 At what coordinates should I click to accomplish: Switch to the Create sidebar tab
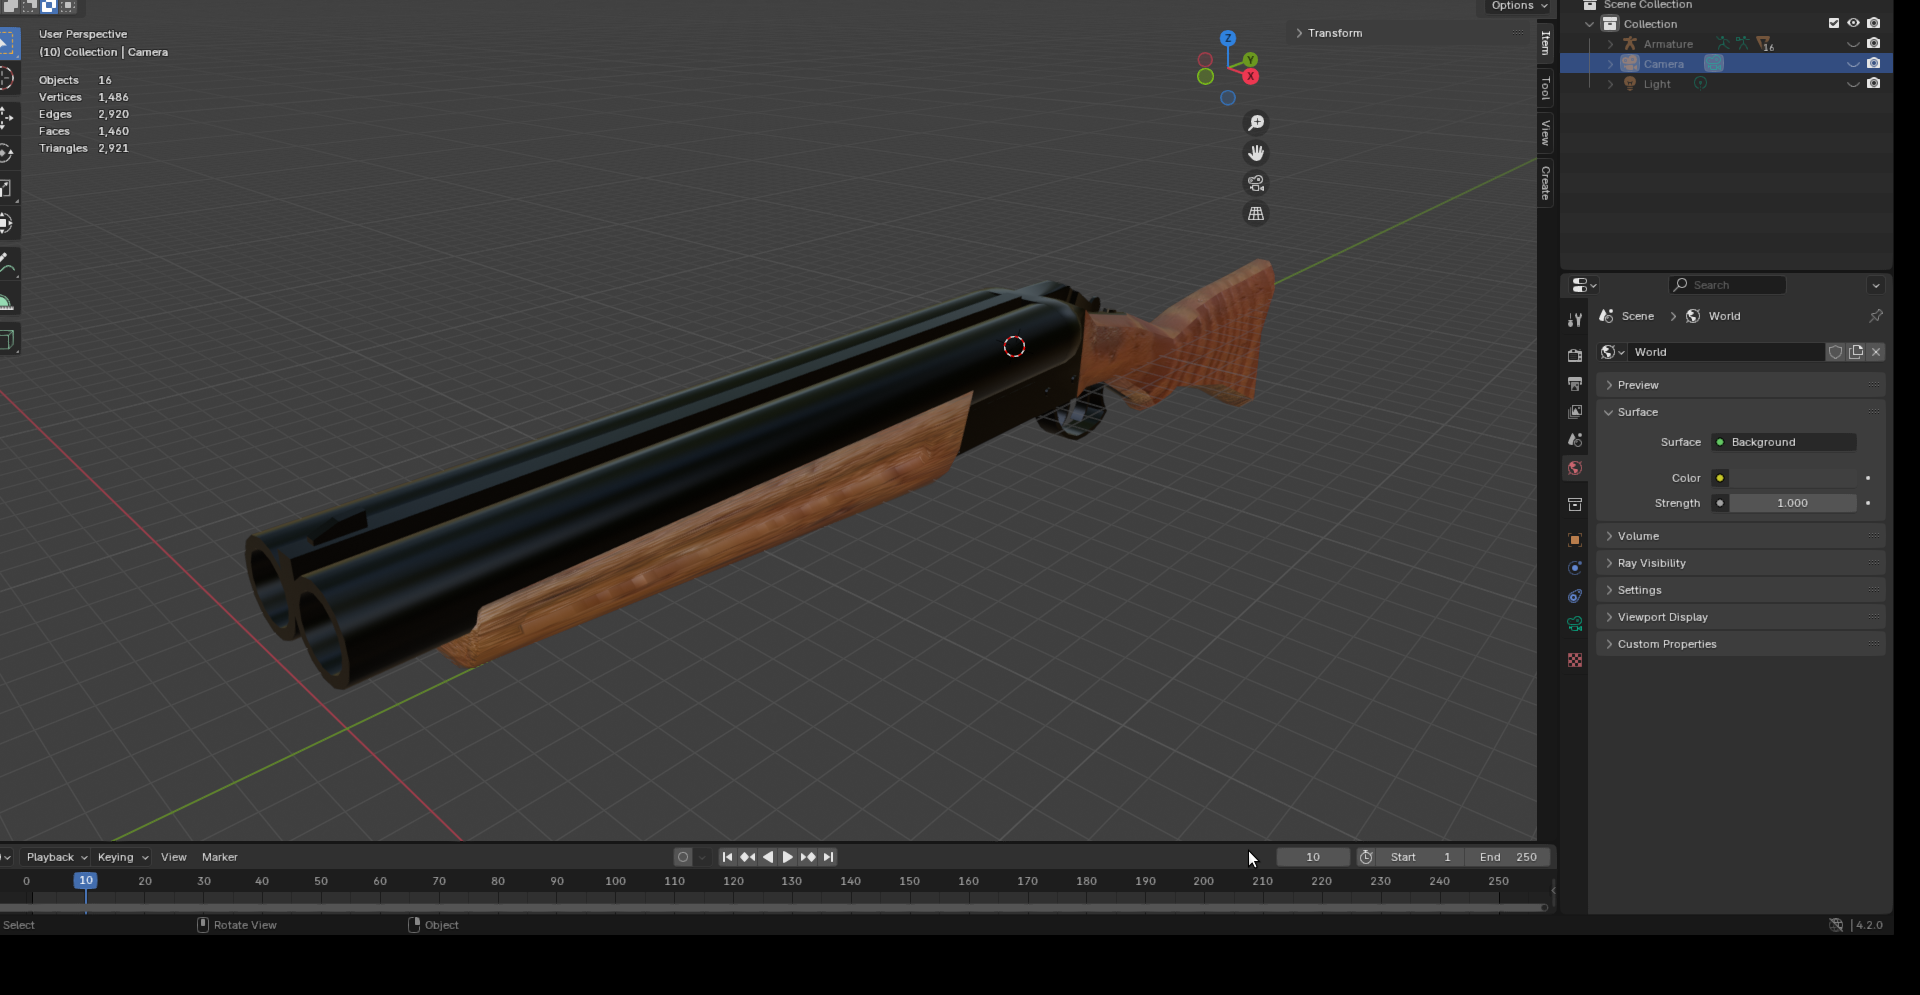[1546, 183]
